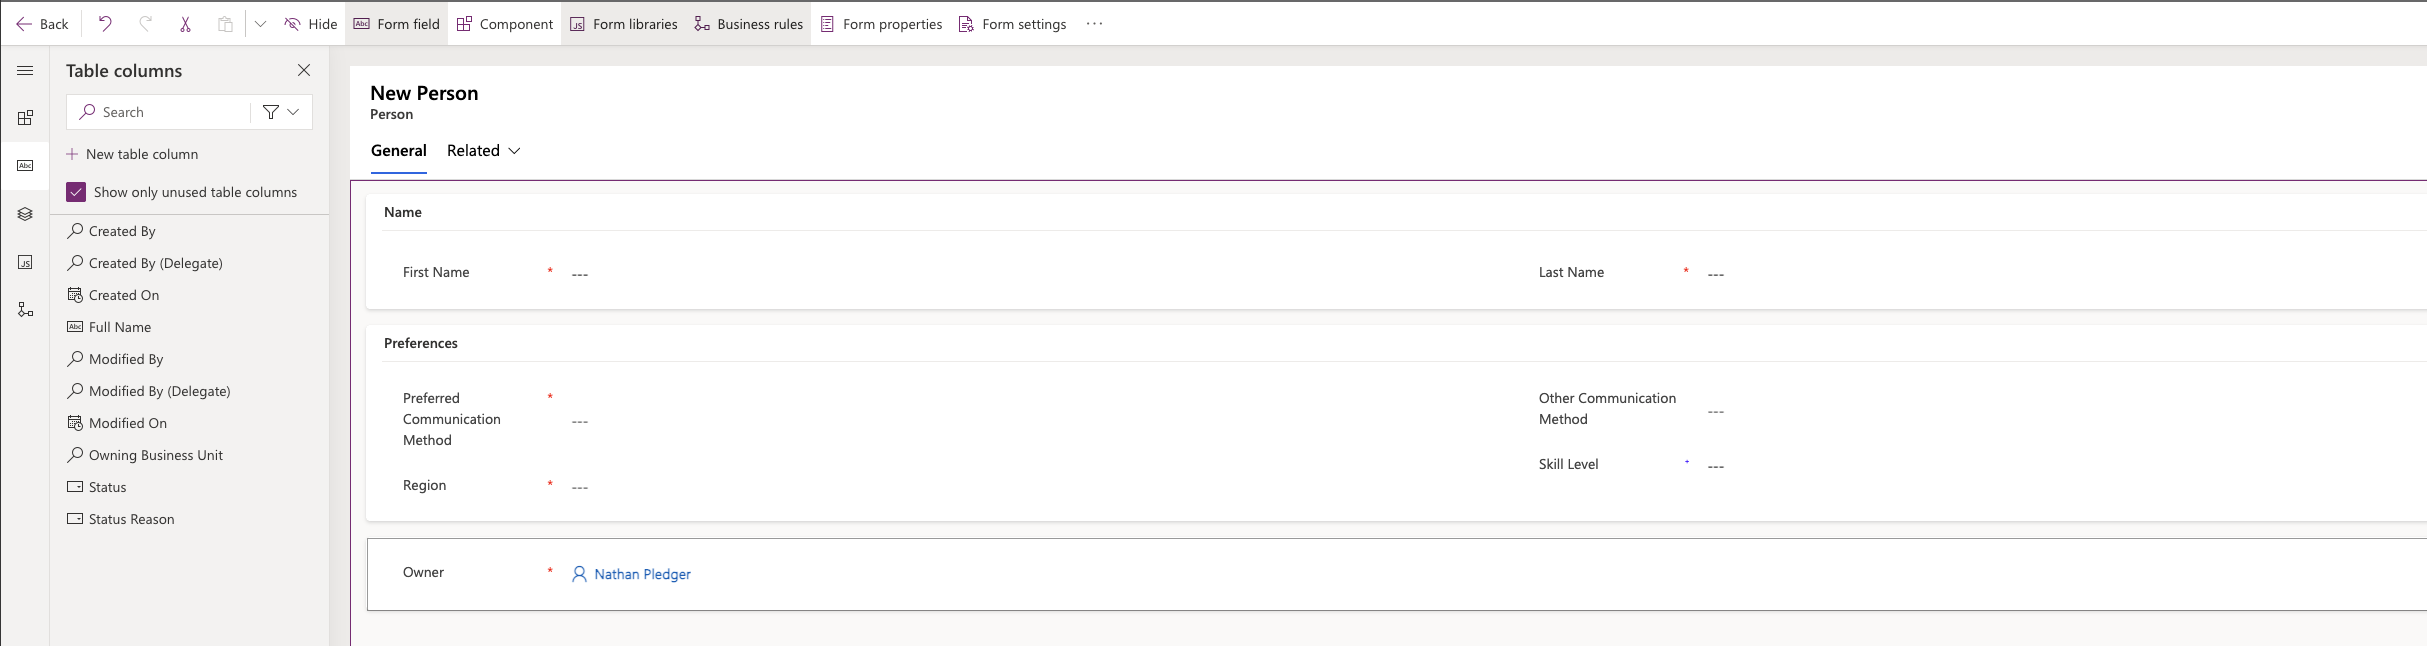Open Form properties from the toolbar
2427x646 pixels.
[x=881, y=24]
